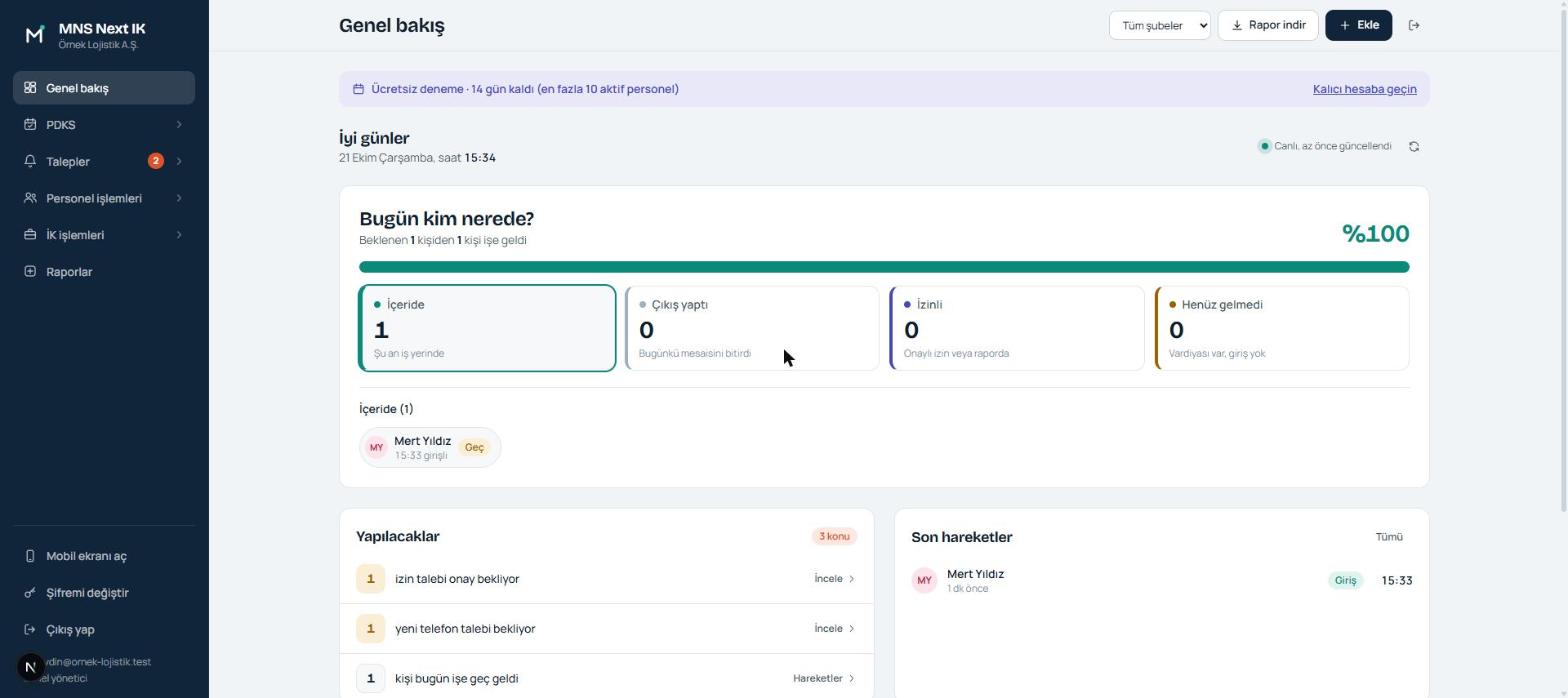Open Hareketler for late arrival row
This screenshot has width=1568, height=698.
point(824,679)
